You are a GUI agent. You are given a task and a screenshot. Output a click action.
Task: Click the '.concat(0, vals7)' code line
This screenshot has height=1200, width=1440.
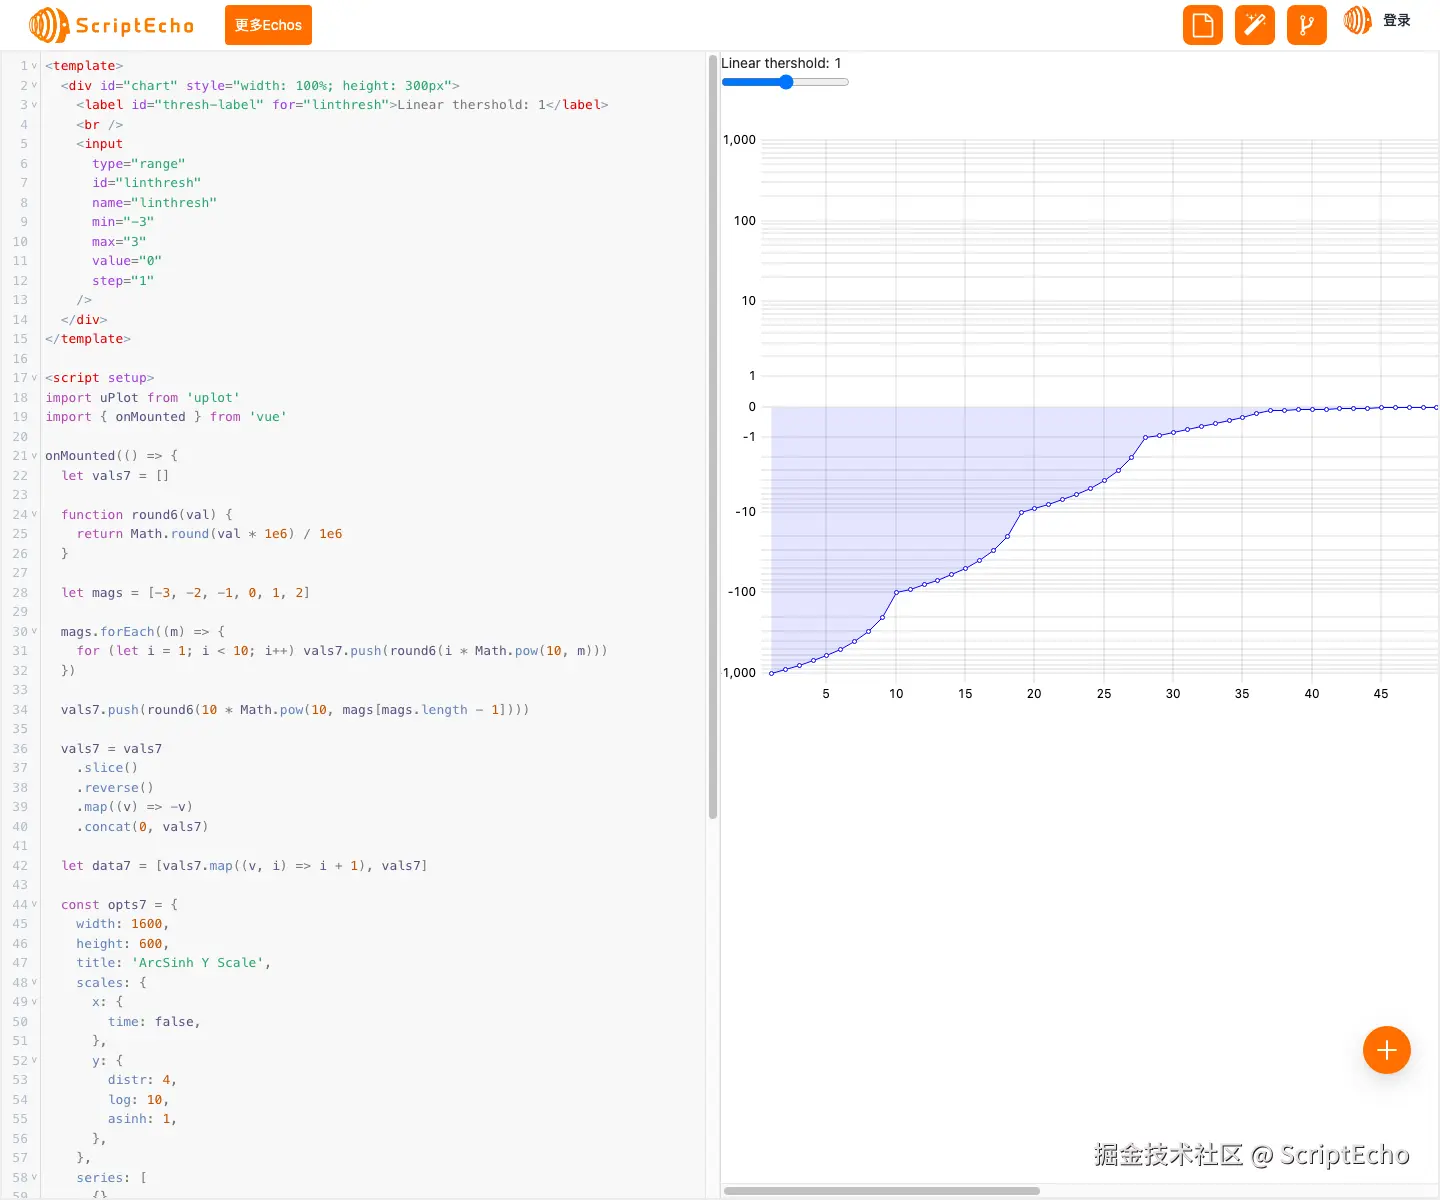coord(143,827)
